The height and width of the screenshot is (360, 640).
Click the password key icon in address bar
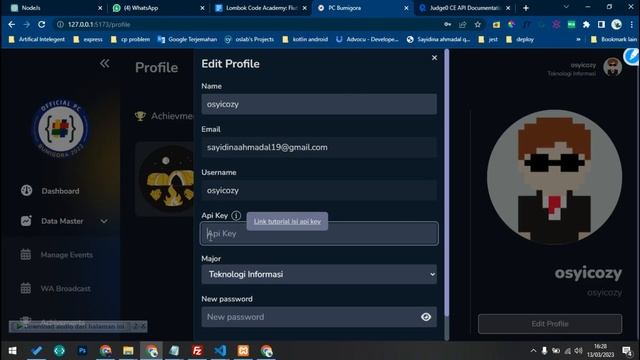448,24
